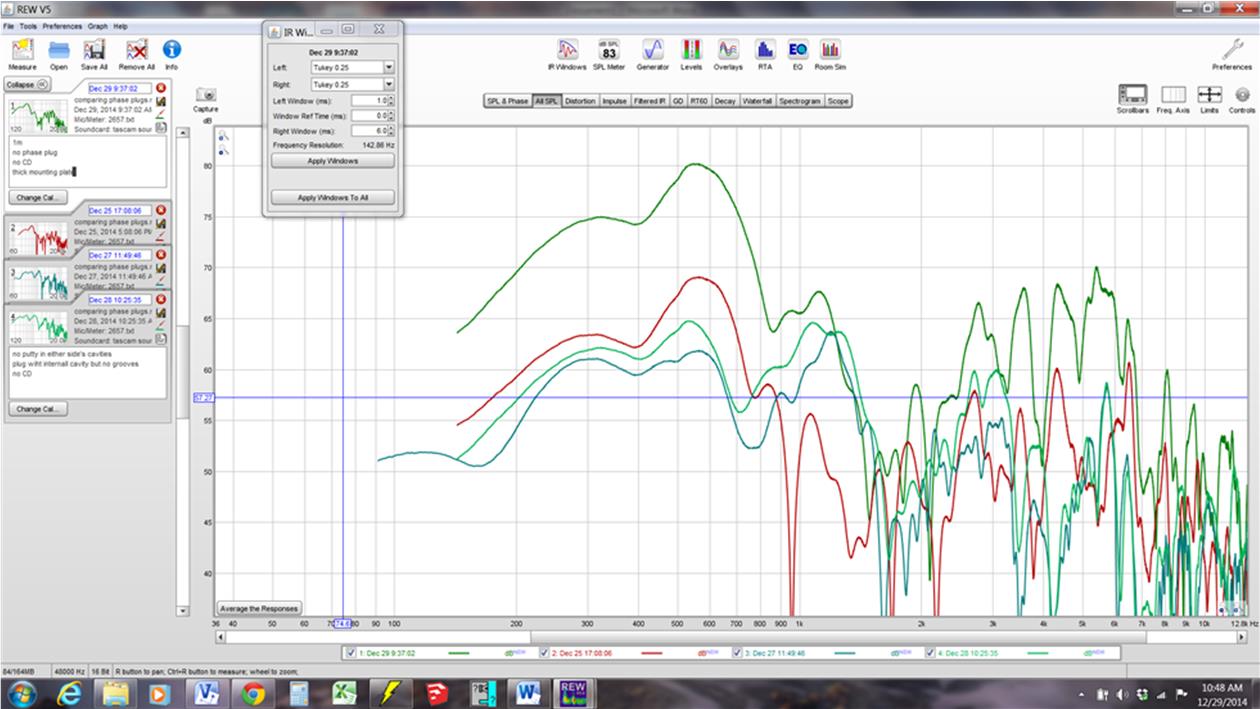Screen dimensions: 1260x709
Task: Remove the Dec 25 17:08:06 measurement
Action: (161, 211)
